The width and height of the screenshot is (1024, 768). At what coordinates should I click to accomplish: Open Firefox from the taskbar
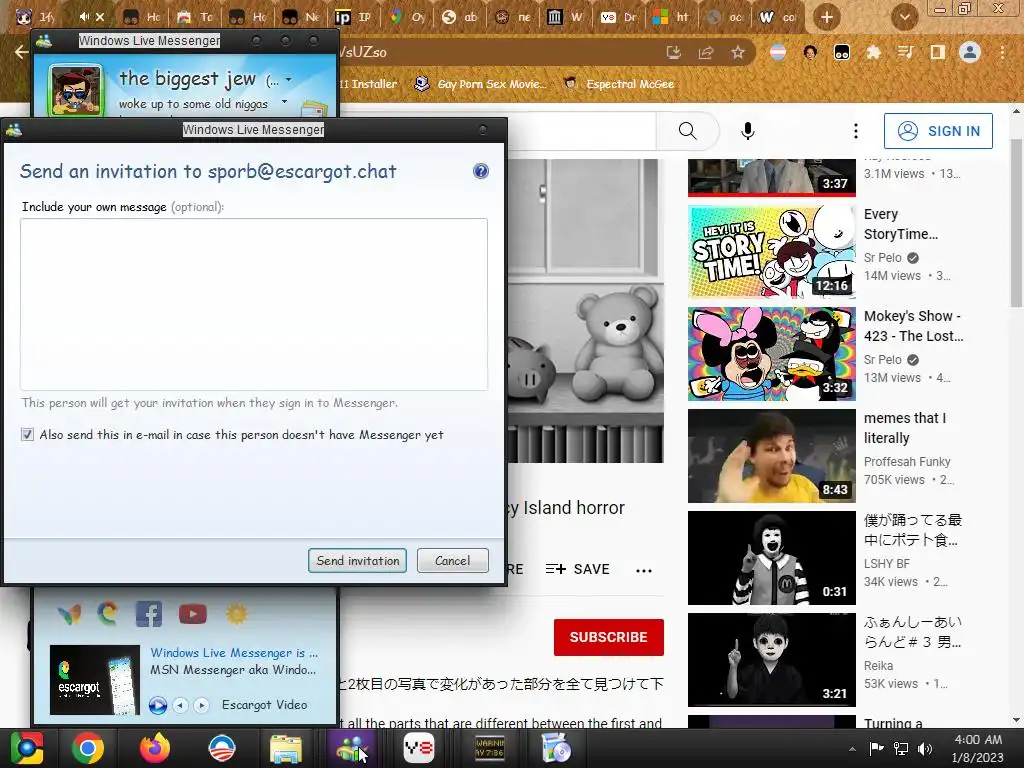(155, 748)
